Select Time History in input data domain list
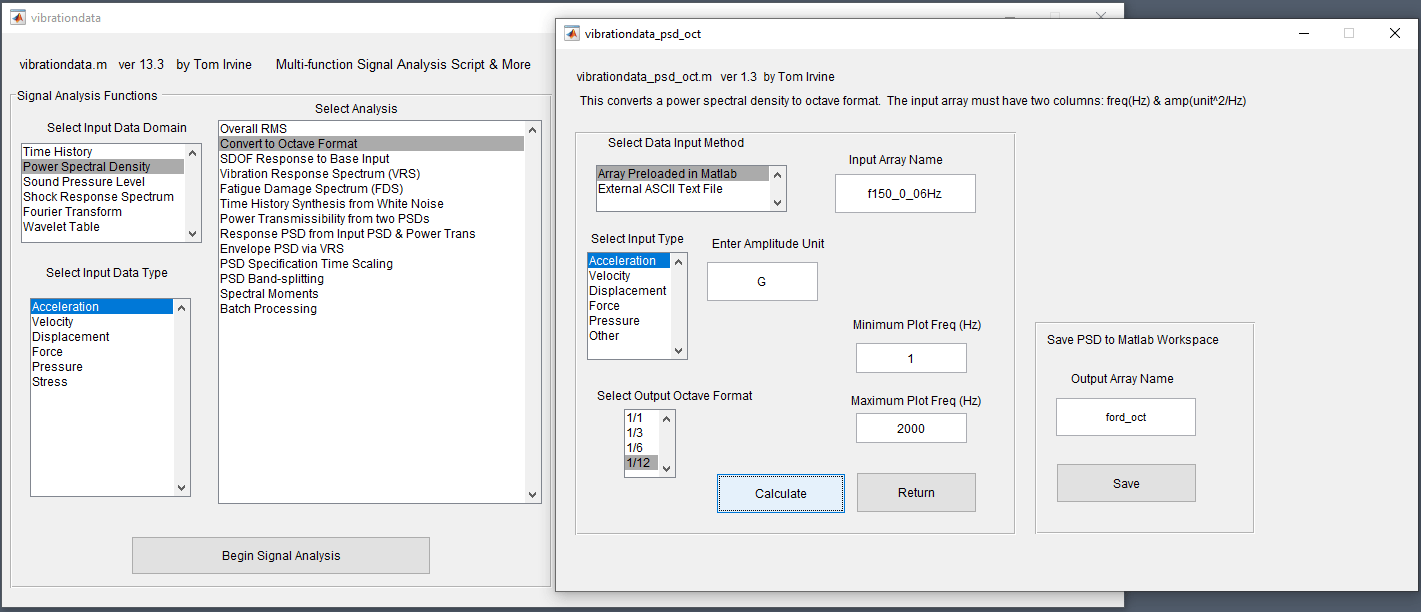This screenshot has height=612, width=1421. pyautogui.click(x=103, y=152)
